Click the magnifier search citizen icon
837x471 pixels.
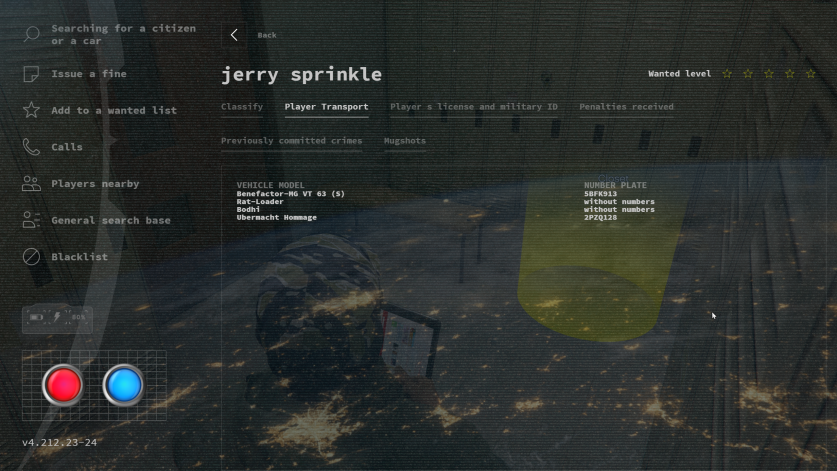[32, 35]
